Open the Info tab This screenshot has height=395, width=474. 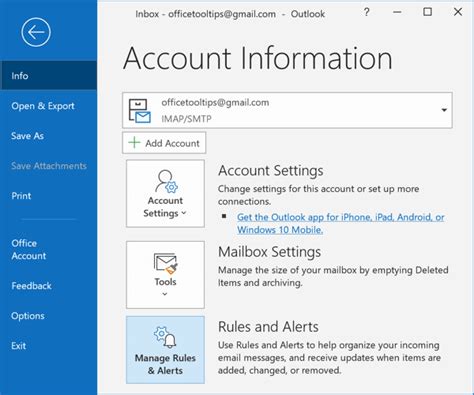[48, 76]
